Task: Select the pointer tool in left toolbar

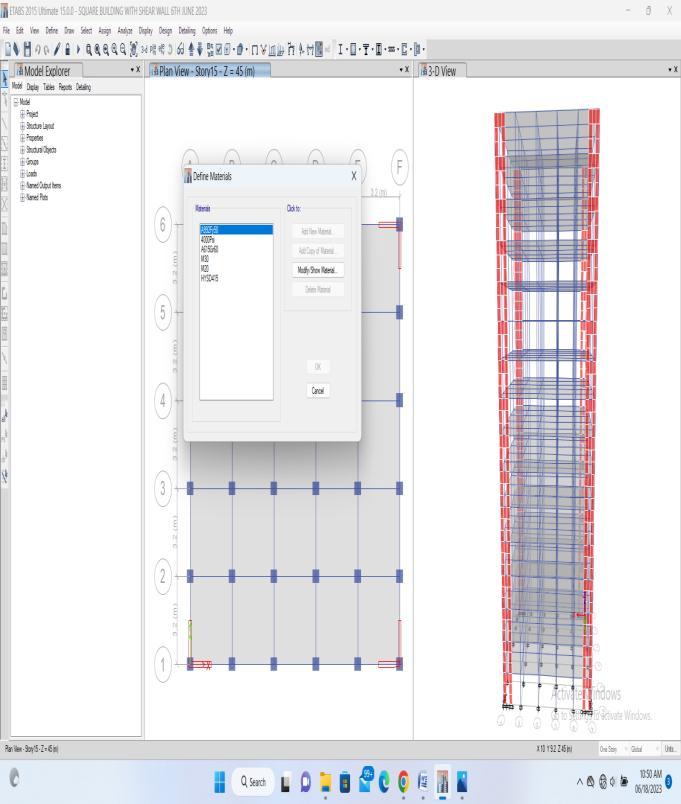Action: (5, 79)
